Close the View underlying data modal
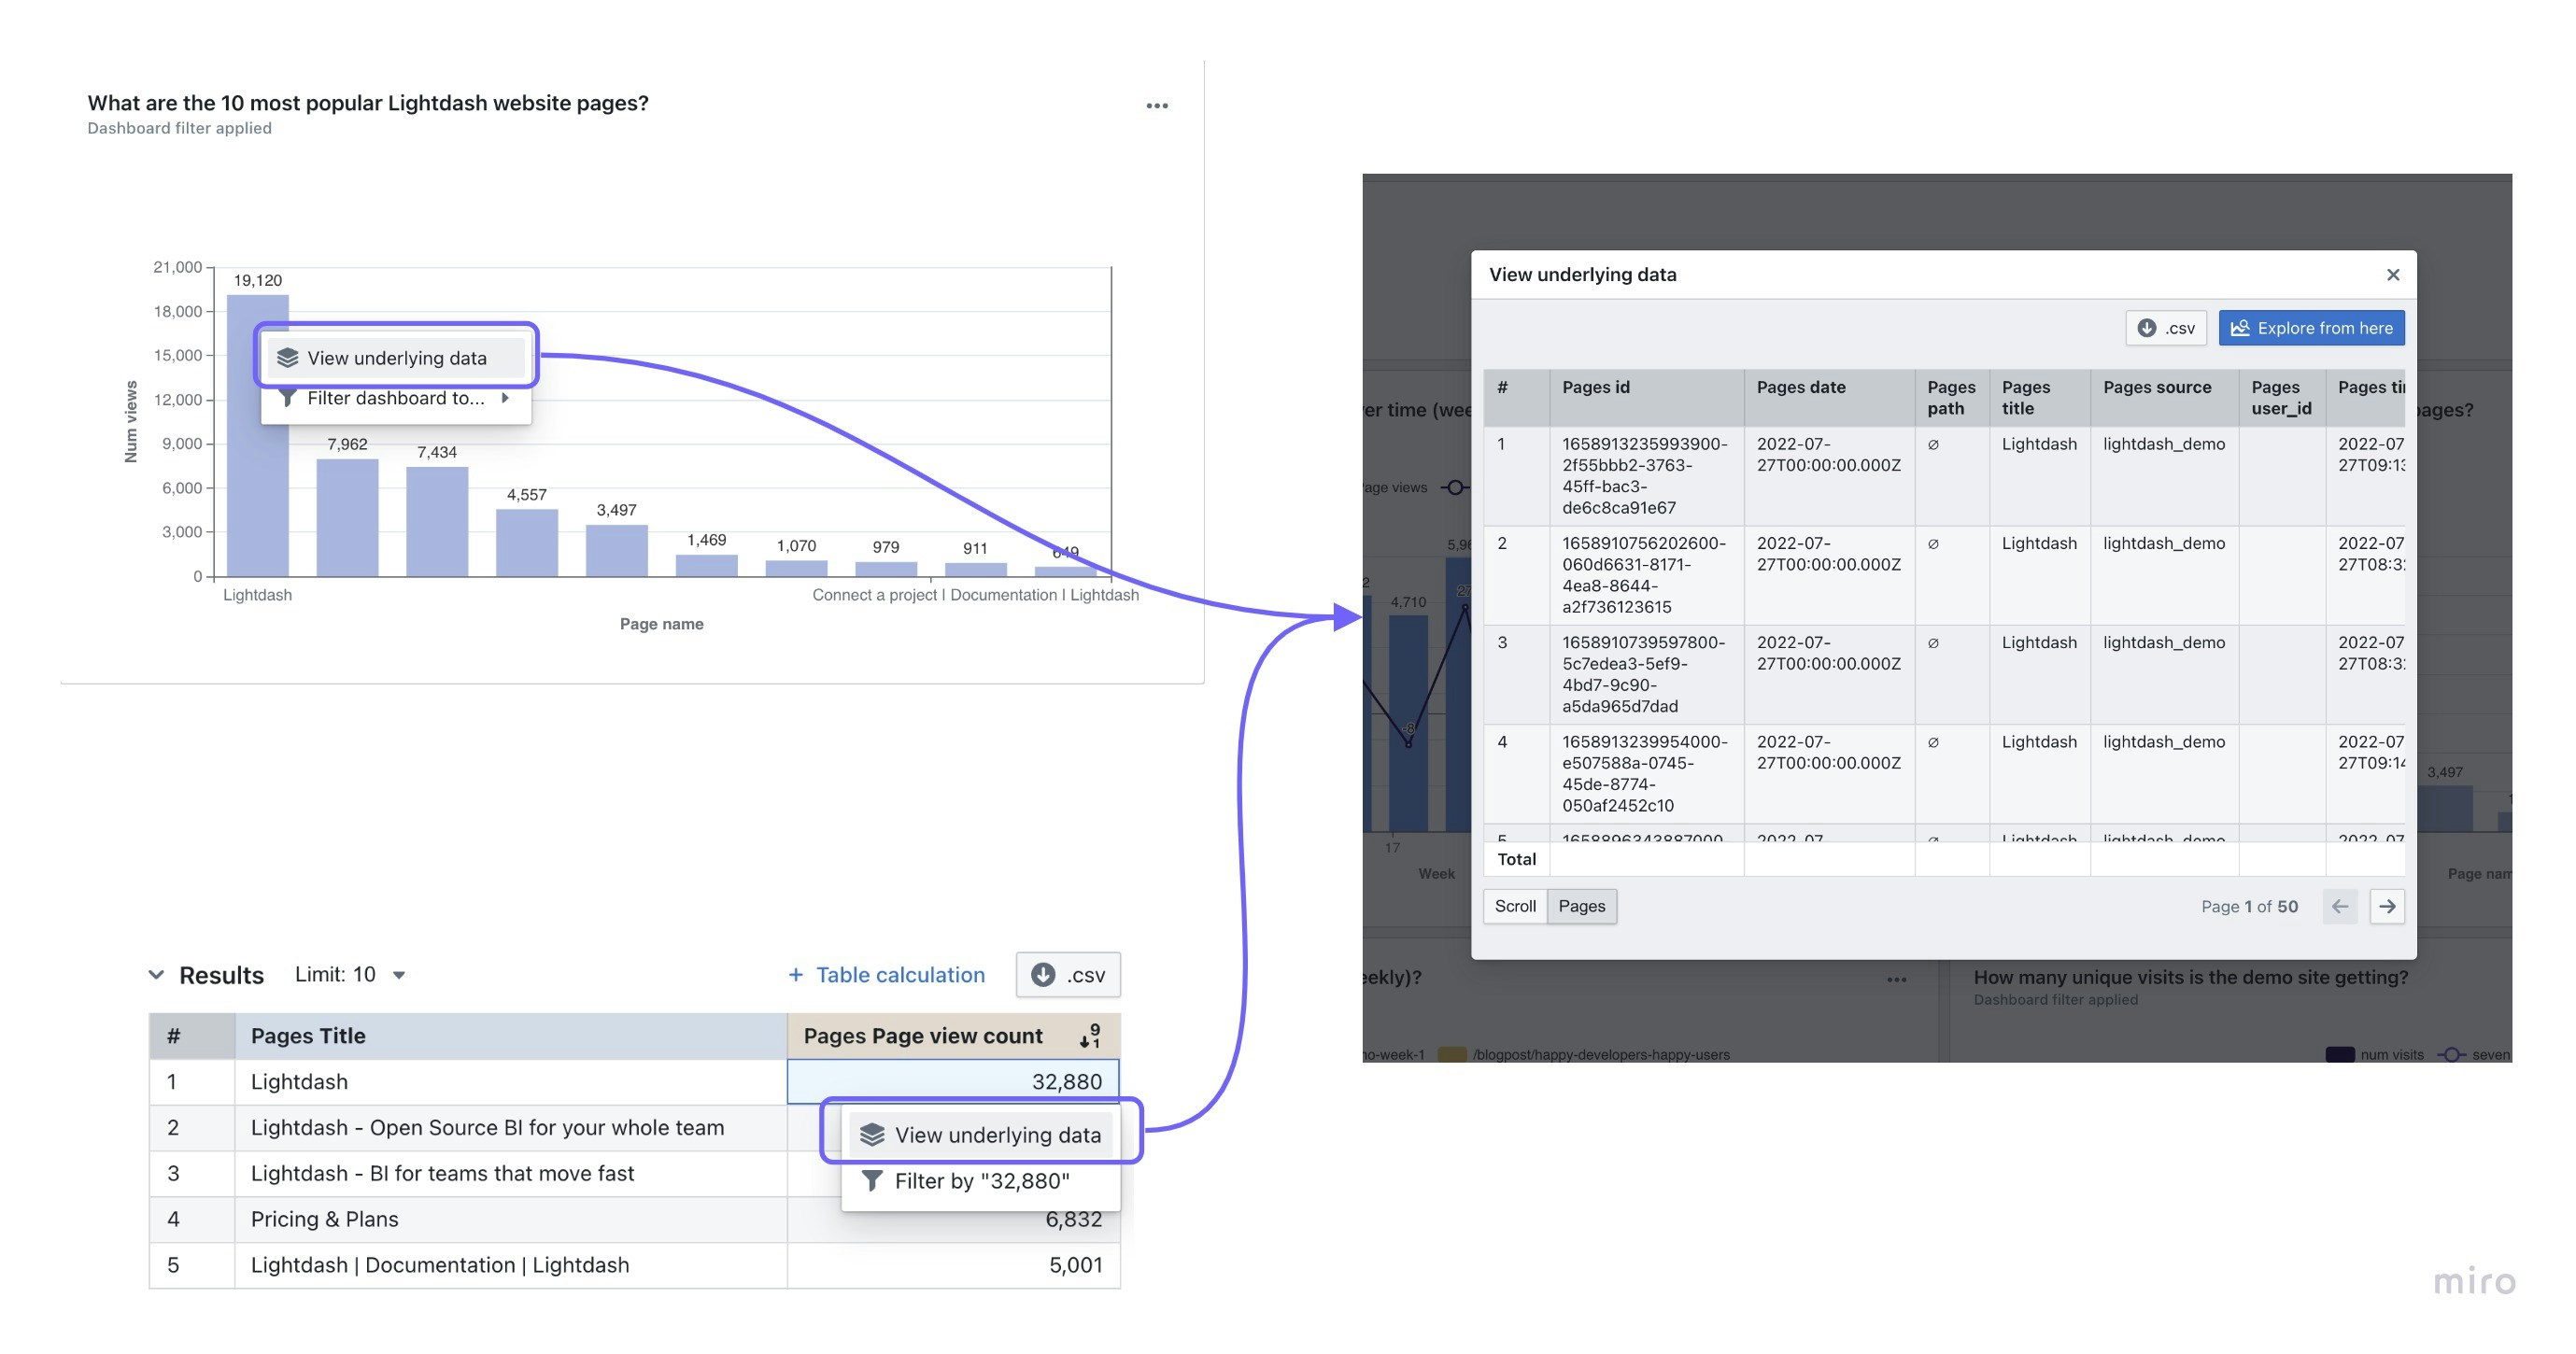The height and width of the screenshot is (1354, 2576). (2392, 275)
